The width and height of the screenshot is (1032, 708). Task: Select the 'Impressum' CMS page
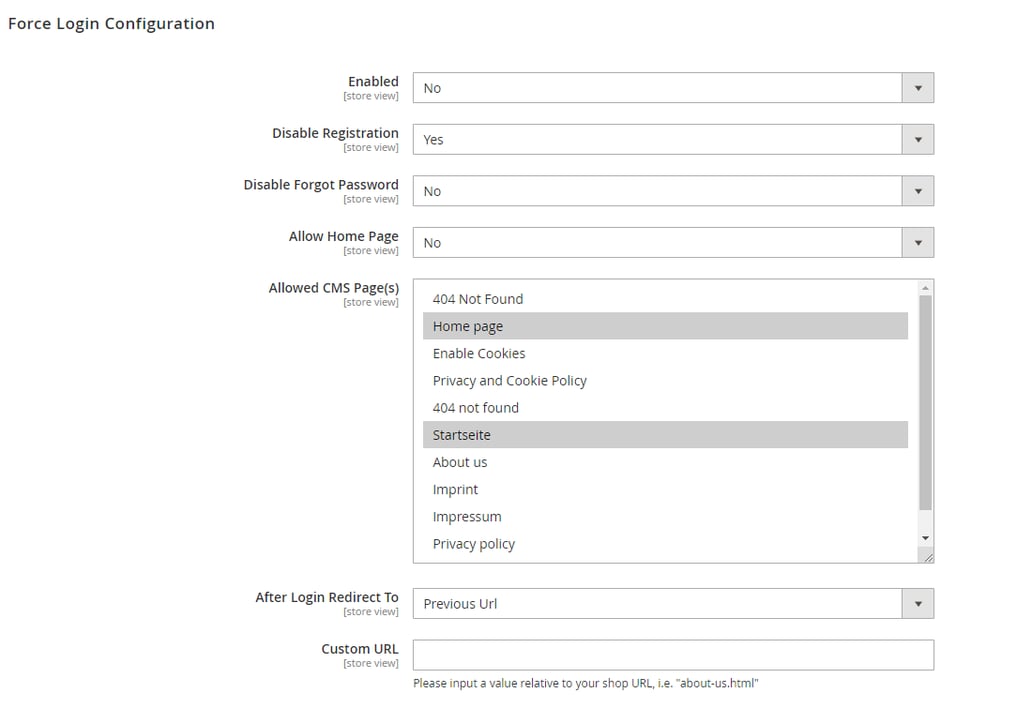point(467,516)
